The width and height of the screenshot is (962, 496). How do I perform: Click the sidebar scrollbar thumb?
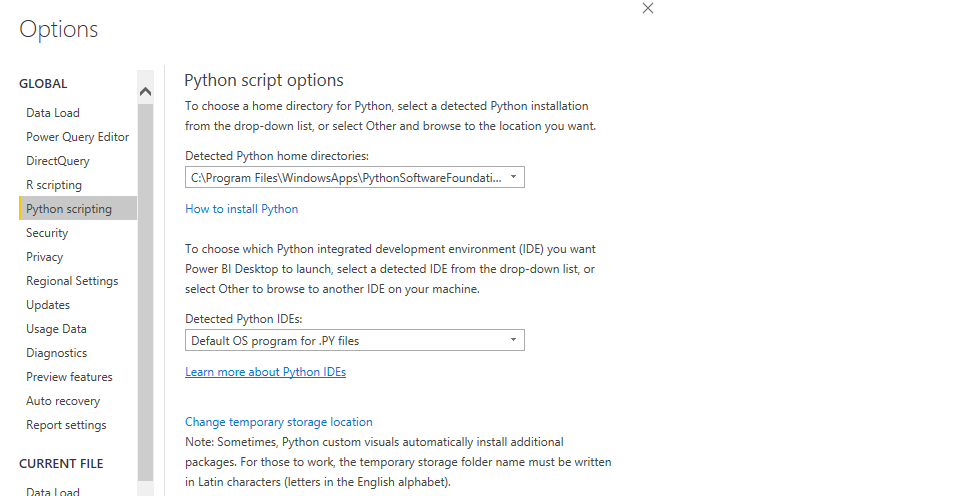(145, 292)
